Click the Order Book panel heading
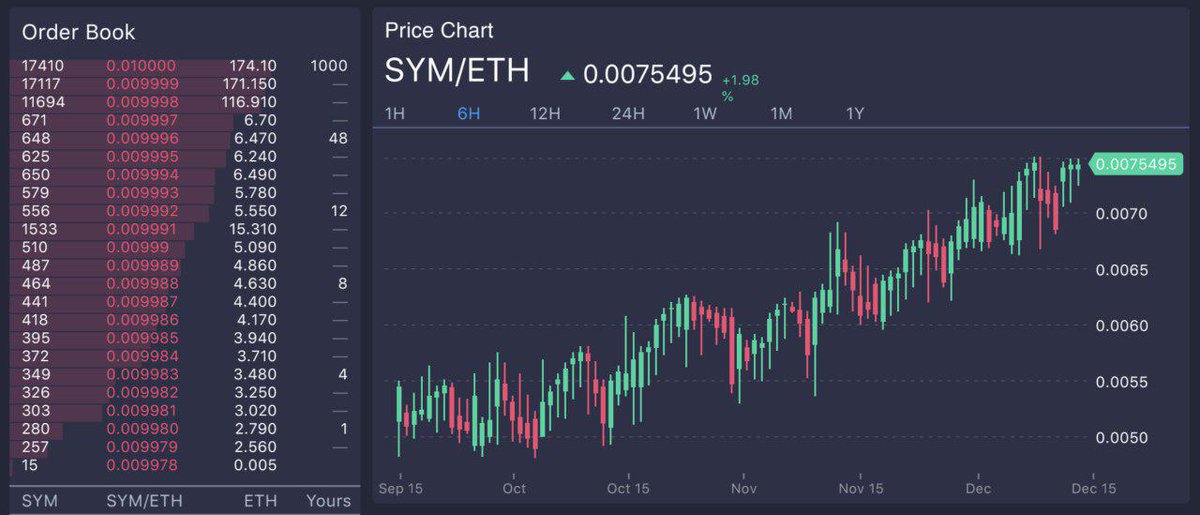This screenshot has width=1200, height=515. pos(78,33)
